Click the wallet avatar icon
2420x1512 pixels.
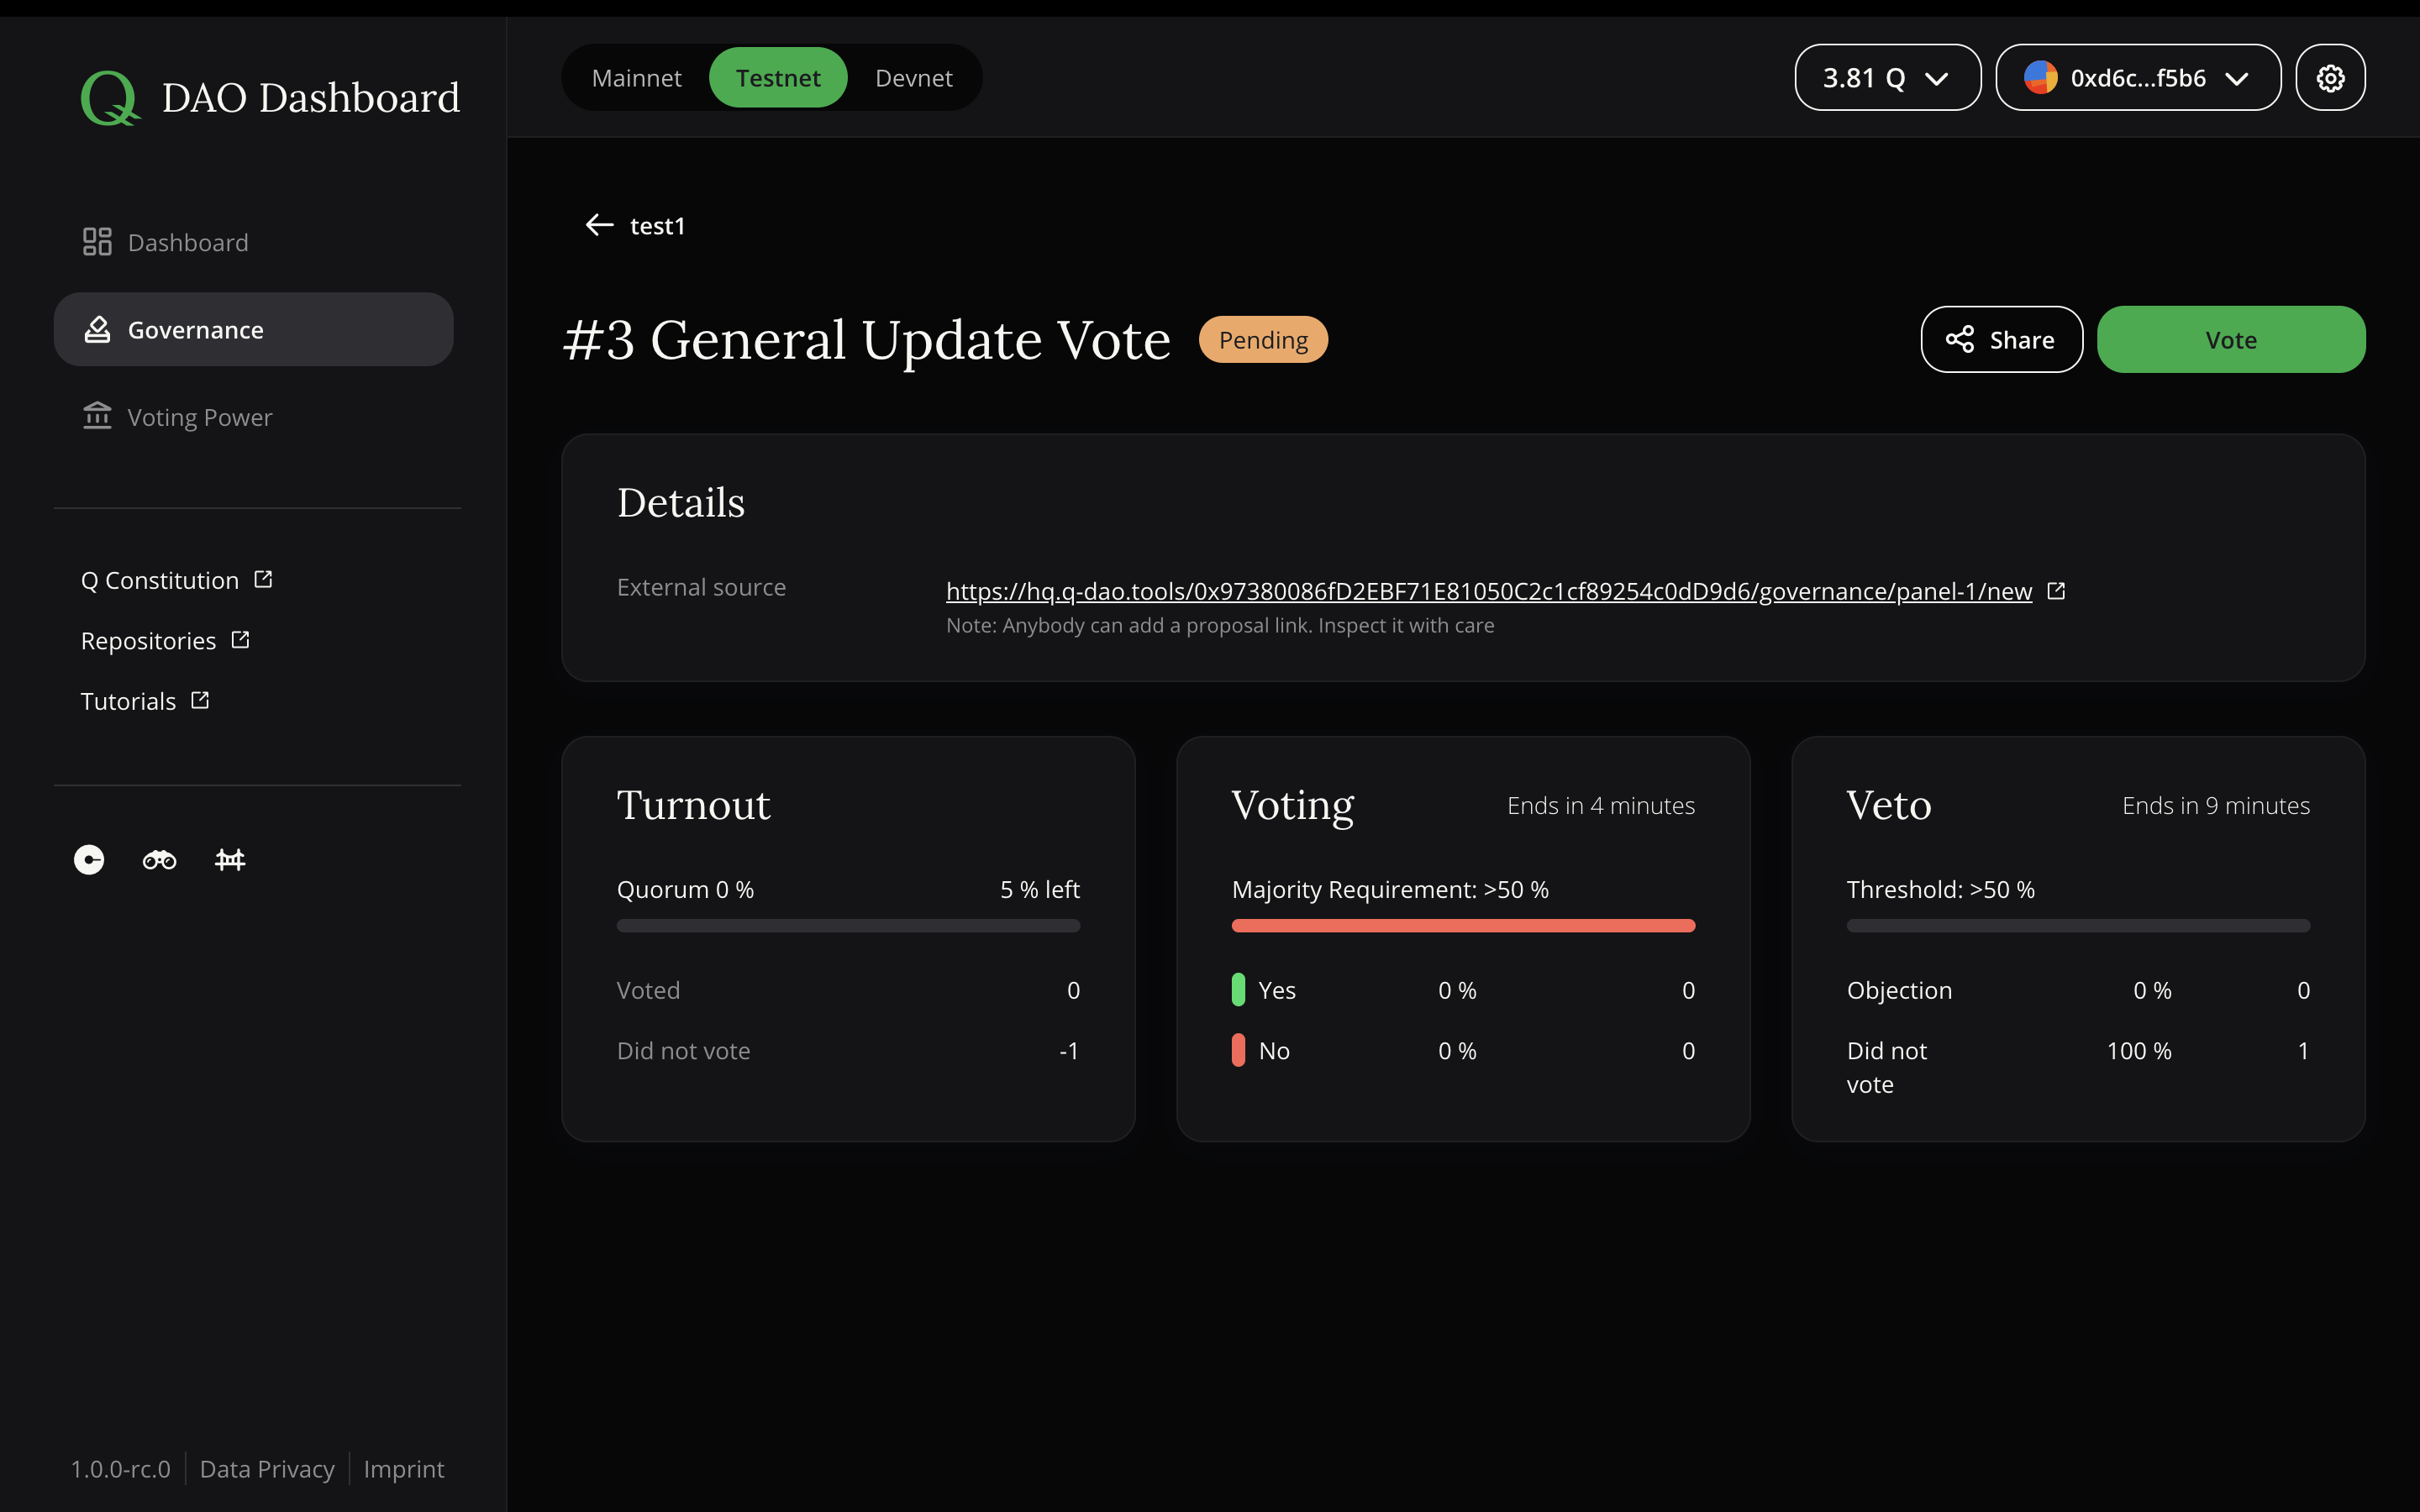[x=2040, y=78]
